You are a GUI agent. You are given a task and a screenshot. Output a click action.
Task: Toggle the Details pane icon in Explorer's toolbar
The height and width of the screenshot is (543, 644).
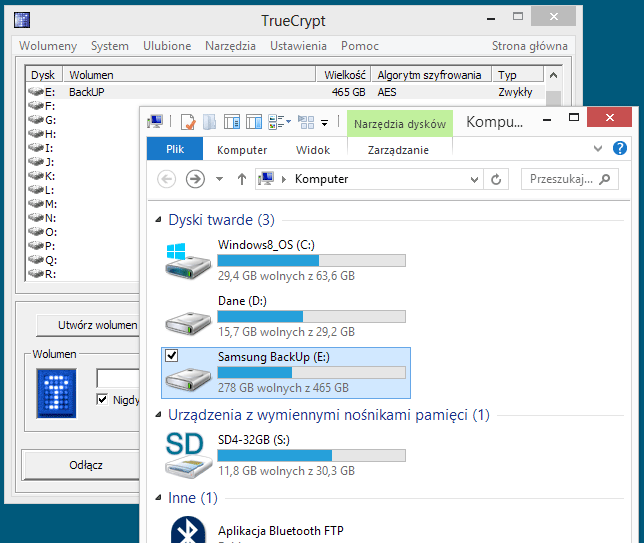pos(232,122)
